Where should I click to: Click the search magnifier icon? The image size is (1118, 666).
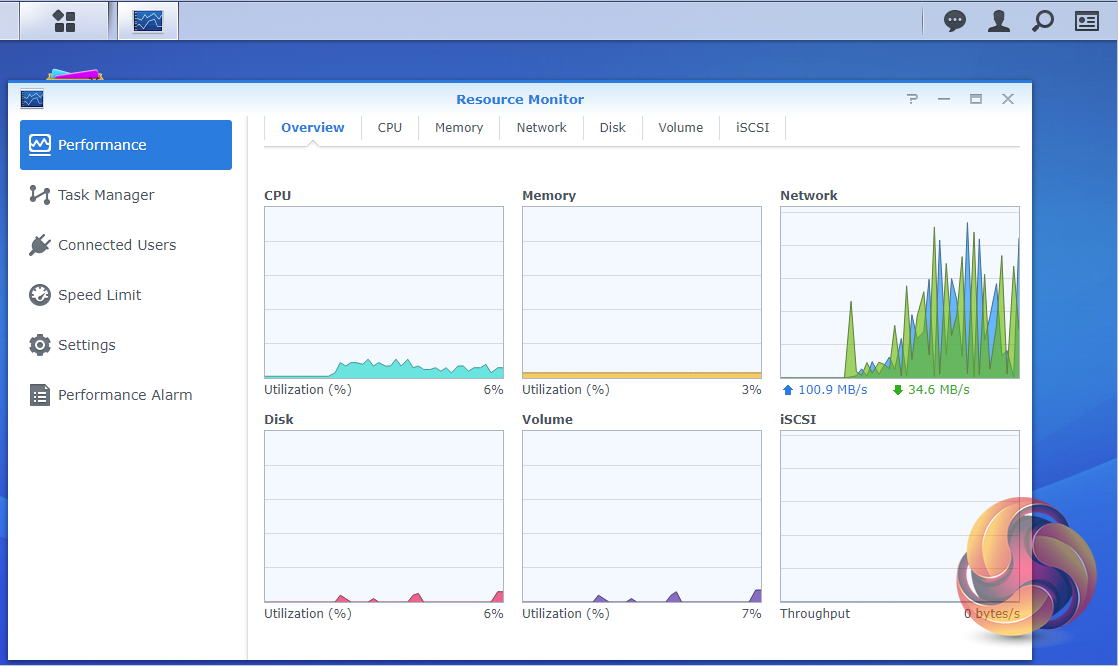[1042, 21]
